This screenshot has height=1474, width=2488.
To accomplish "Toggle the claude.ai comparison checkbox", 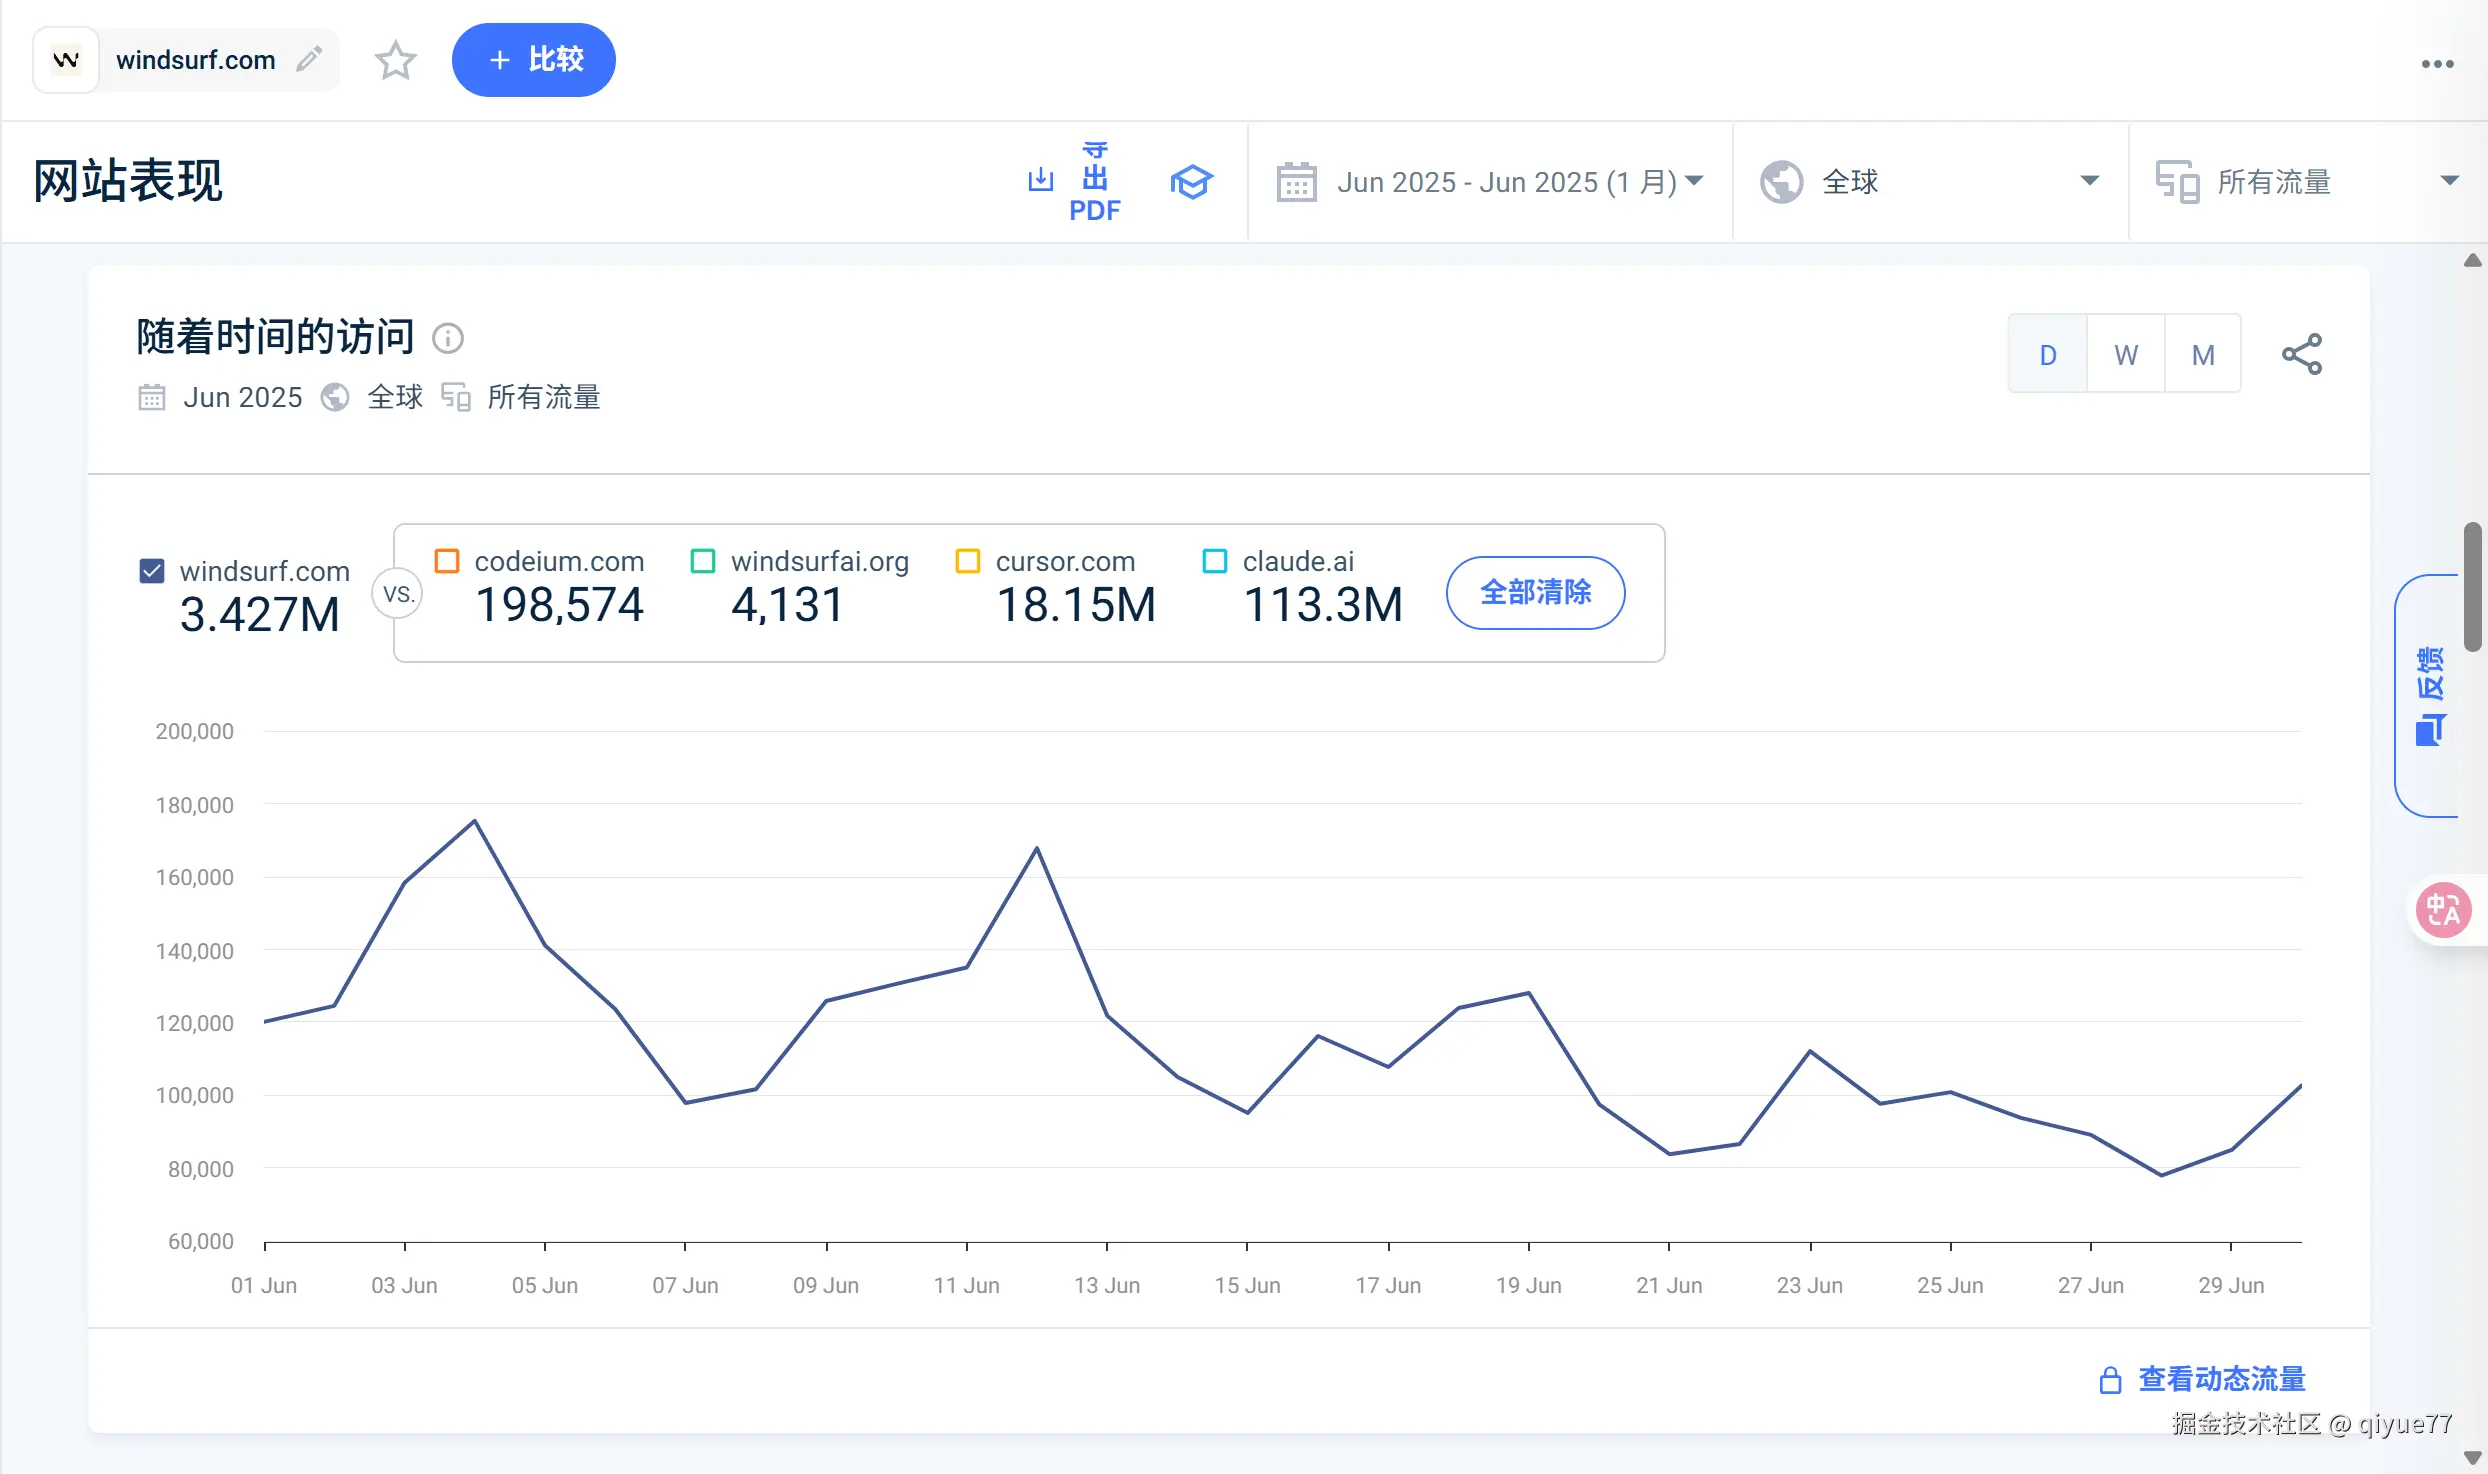I will click(x=1214, y=561).
